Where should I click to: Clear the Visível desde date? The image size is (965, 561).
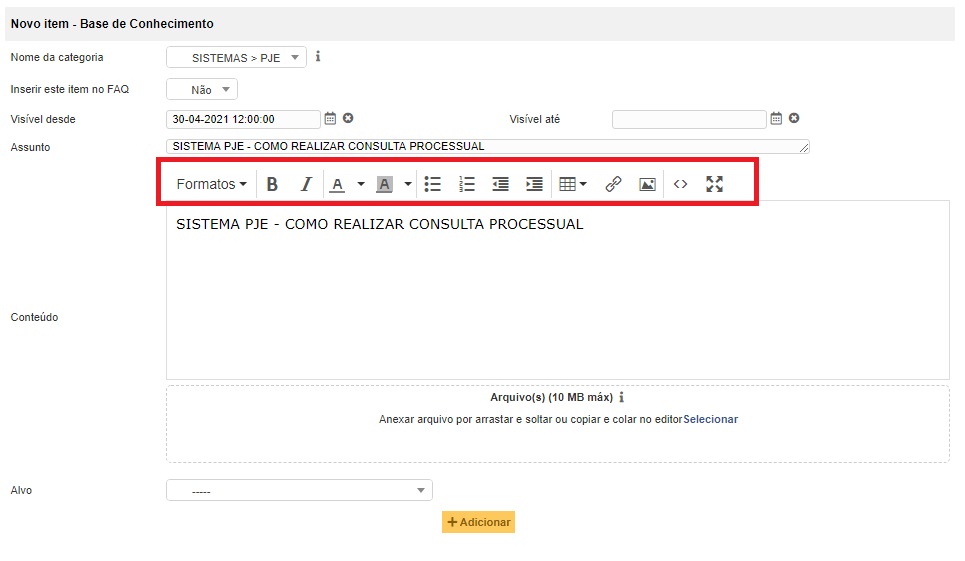[x=348, y=118]
